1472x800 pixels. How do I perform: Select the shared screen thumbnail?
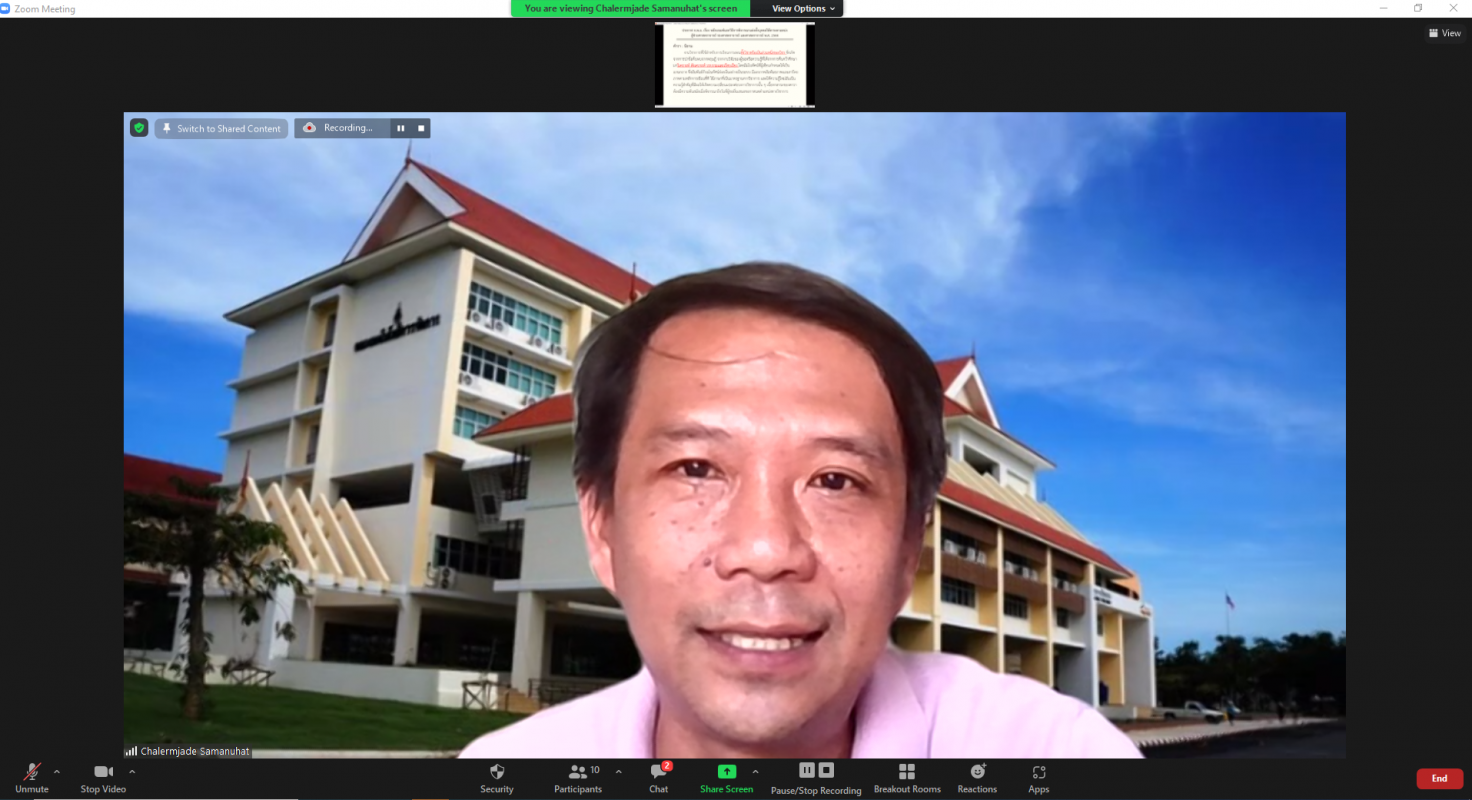pyautogui.click(x=734, y=64)
